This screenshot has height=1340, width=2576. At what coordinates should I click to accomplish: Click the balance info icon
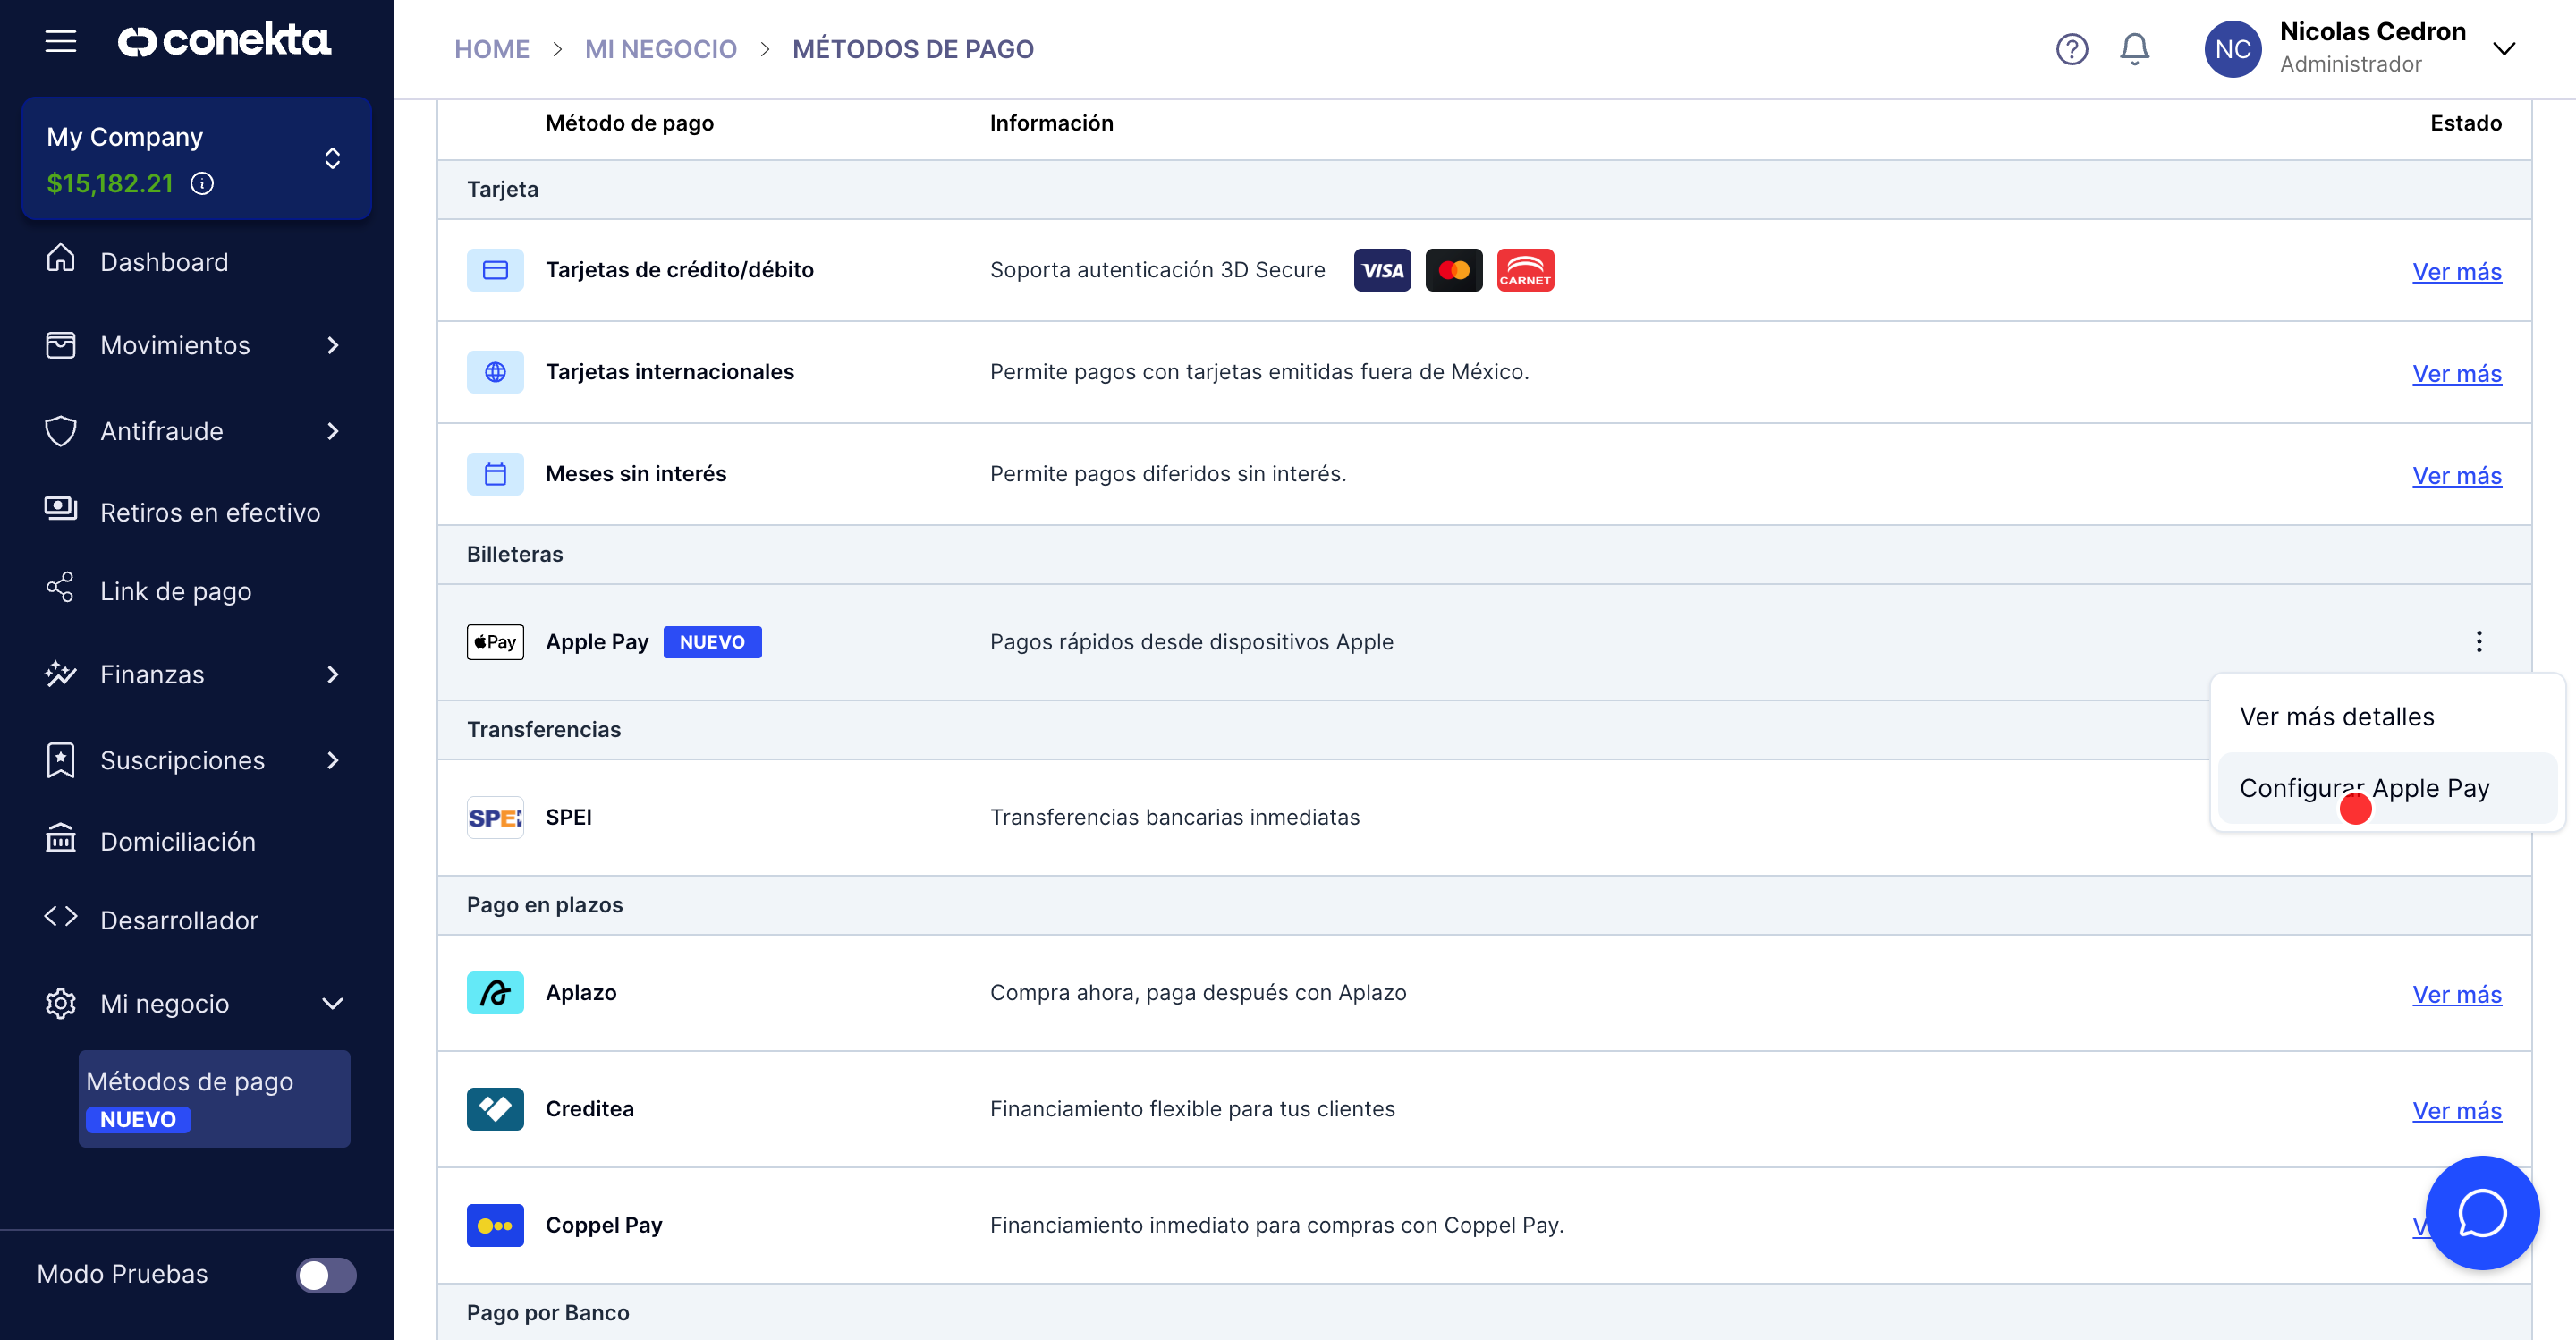pyautogui.click(x=202, y=183)
